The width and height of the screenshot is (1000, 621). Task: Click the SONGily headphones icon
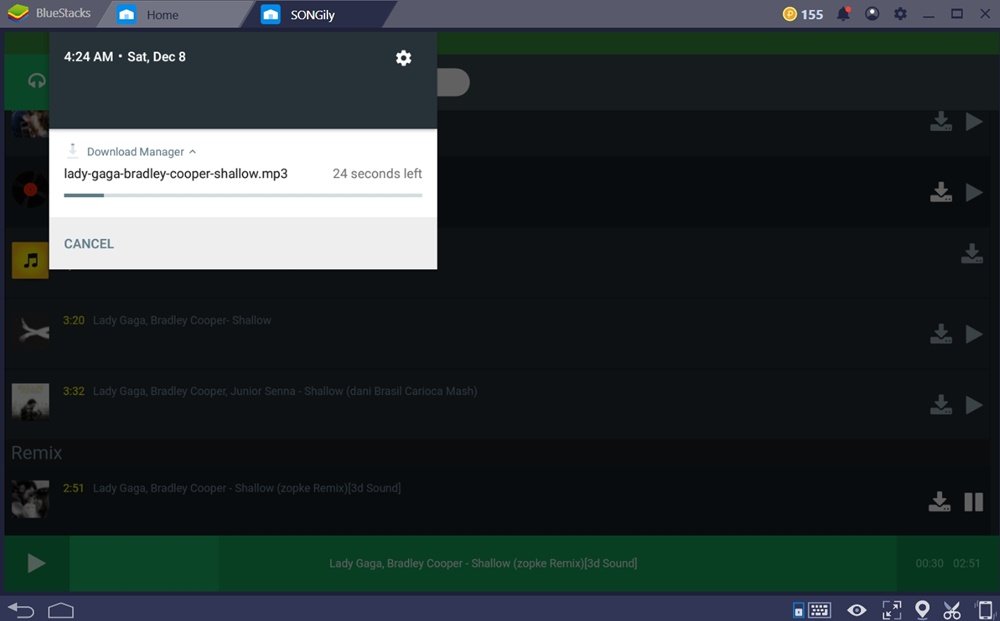click(x=37, y=81)
